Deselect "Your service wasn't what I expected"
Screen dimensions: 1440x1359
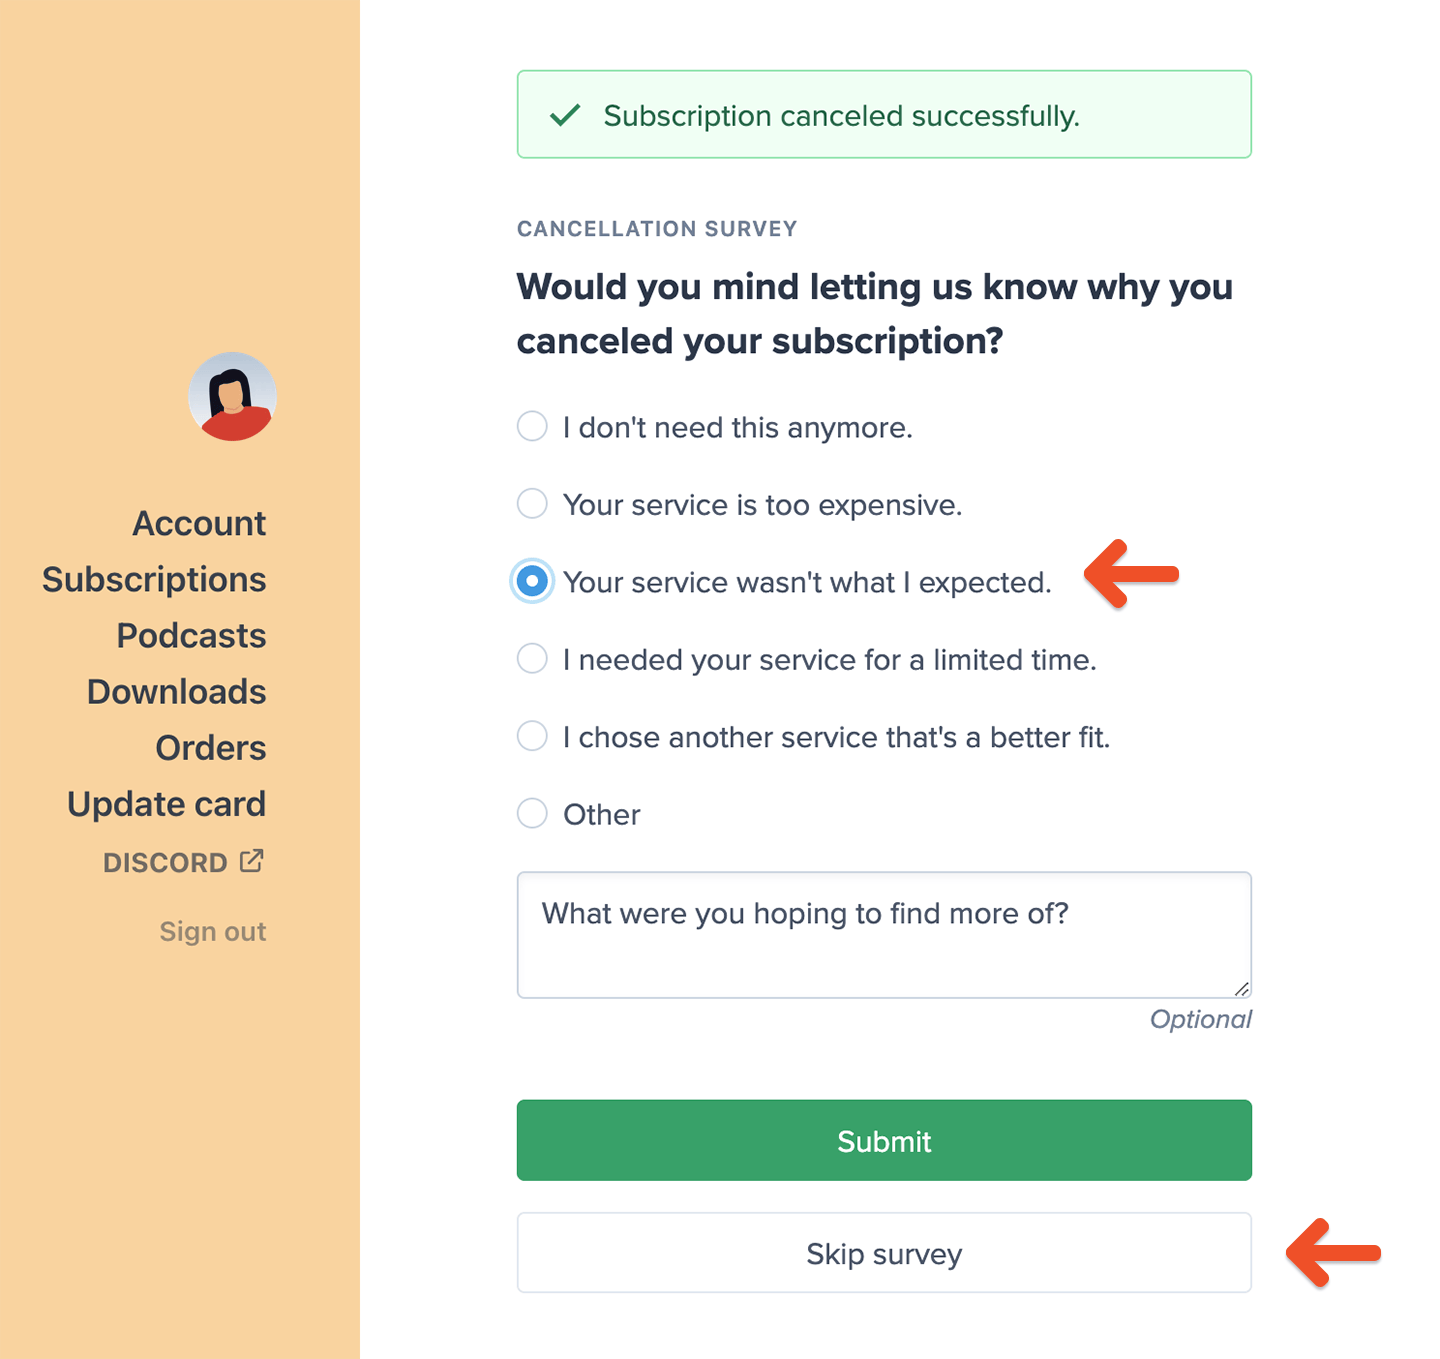(532, 580)
